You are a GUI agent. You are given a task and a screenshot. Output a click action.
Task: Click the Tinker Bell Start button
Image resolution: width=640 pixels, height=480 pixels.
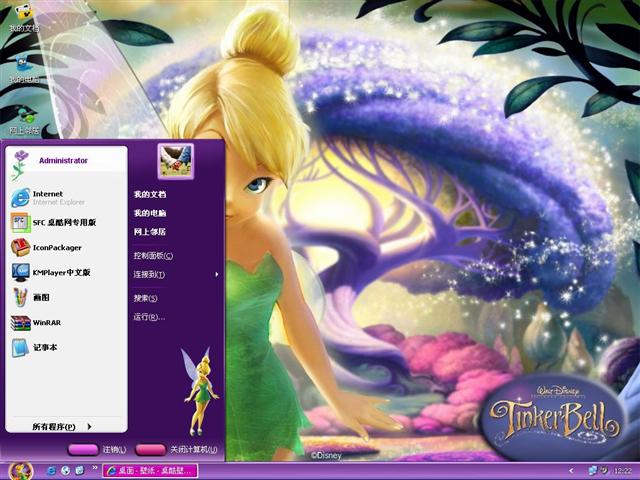[x=20, y=471]
